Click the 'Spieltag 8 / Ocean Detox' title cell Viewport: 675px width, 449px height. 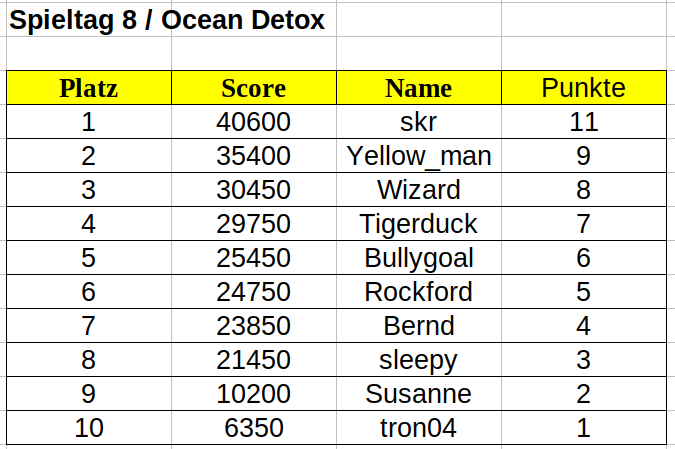point(166,21)
